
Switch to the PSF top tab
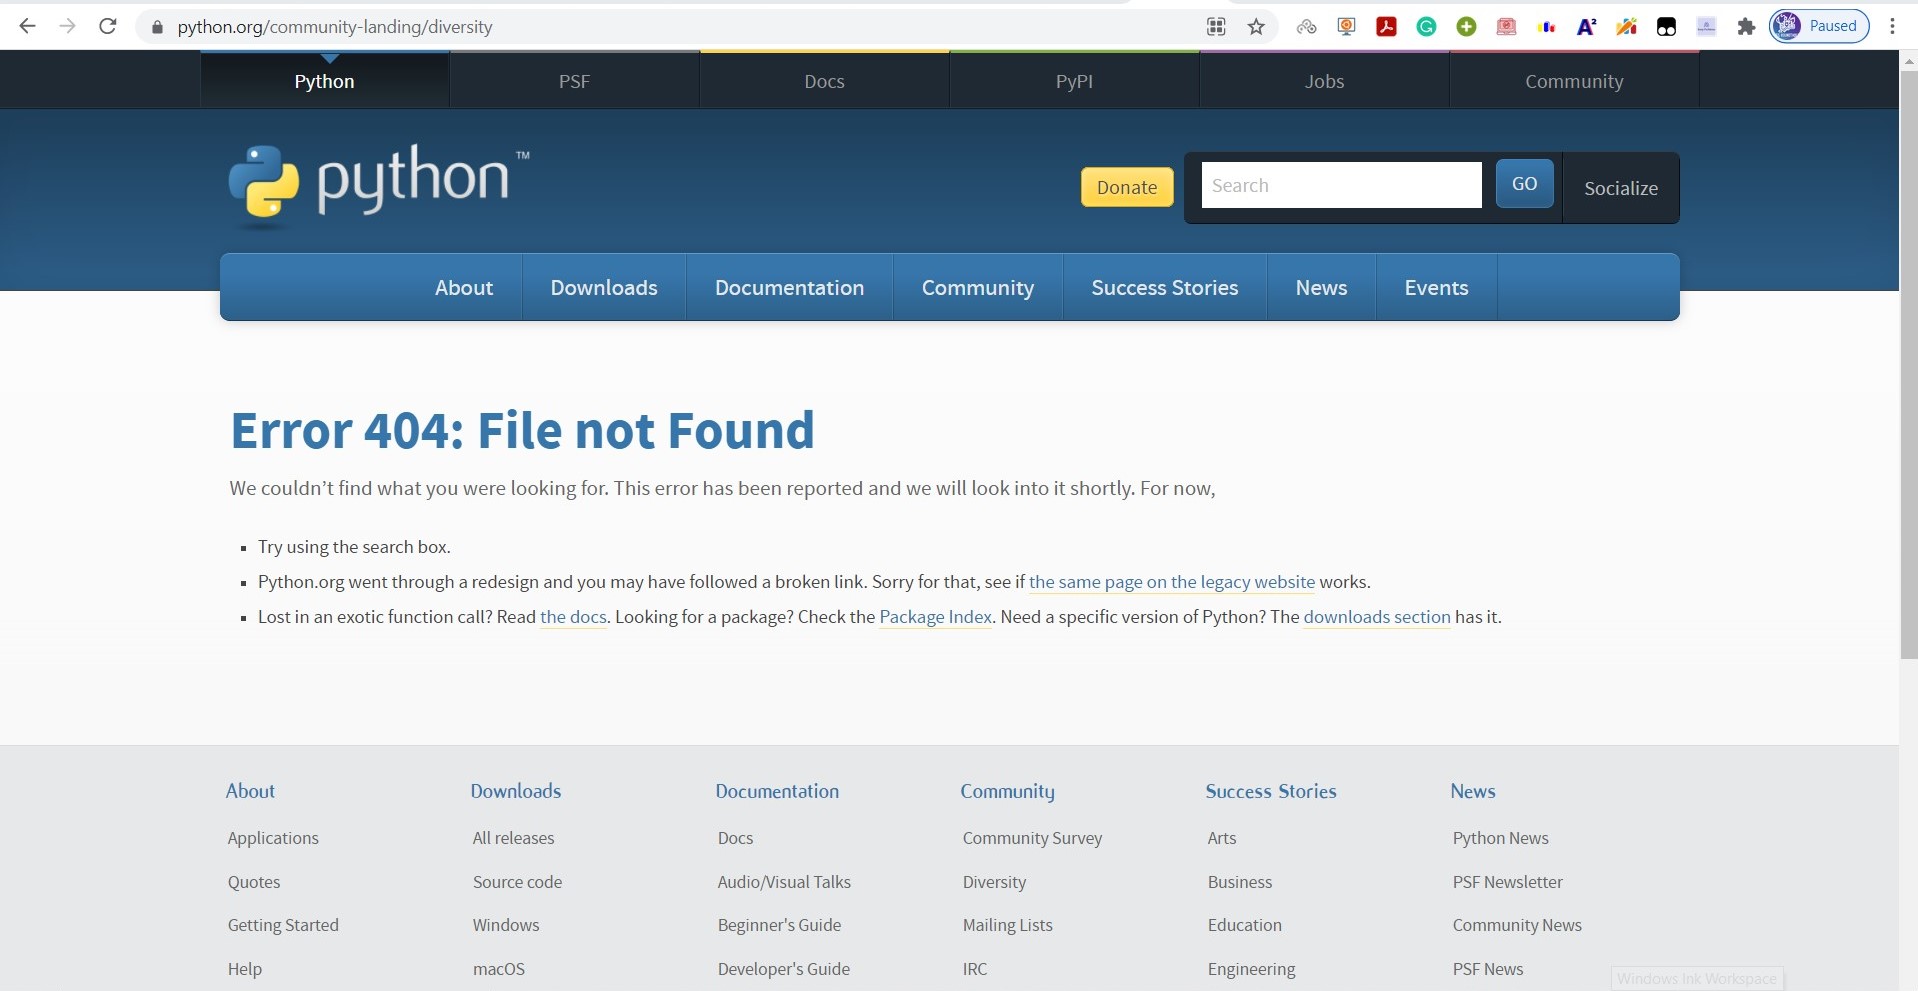(574, 81)
